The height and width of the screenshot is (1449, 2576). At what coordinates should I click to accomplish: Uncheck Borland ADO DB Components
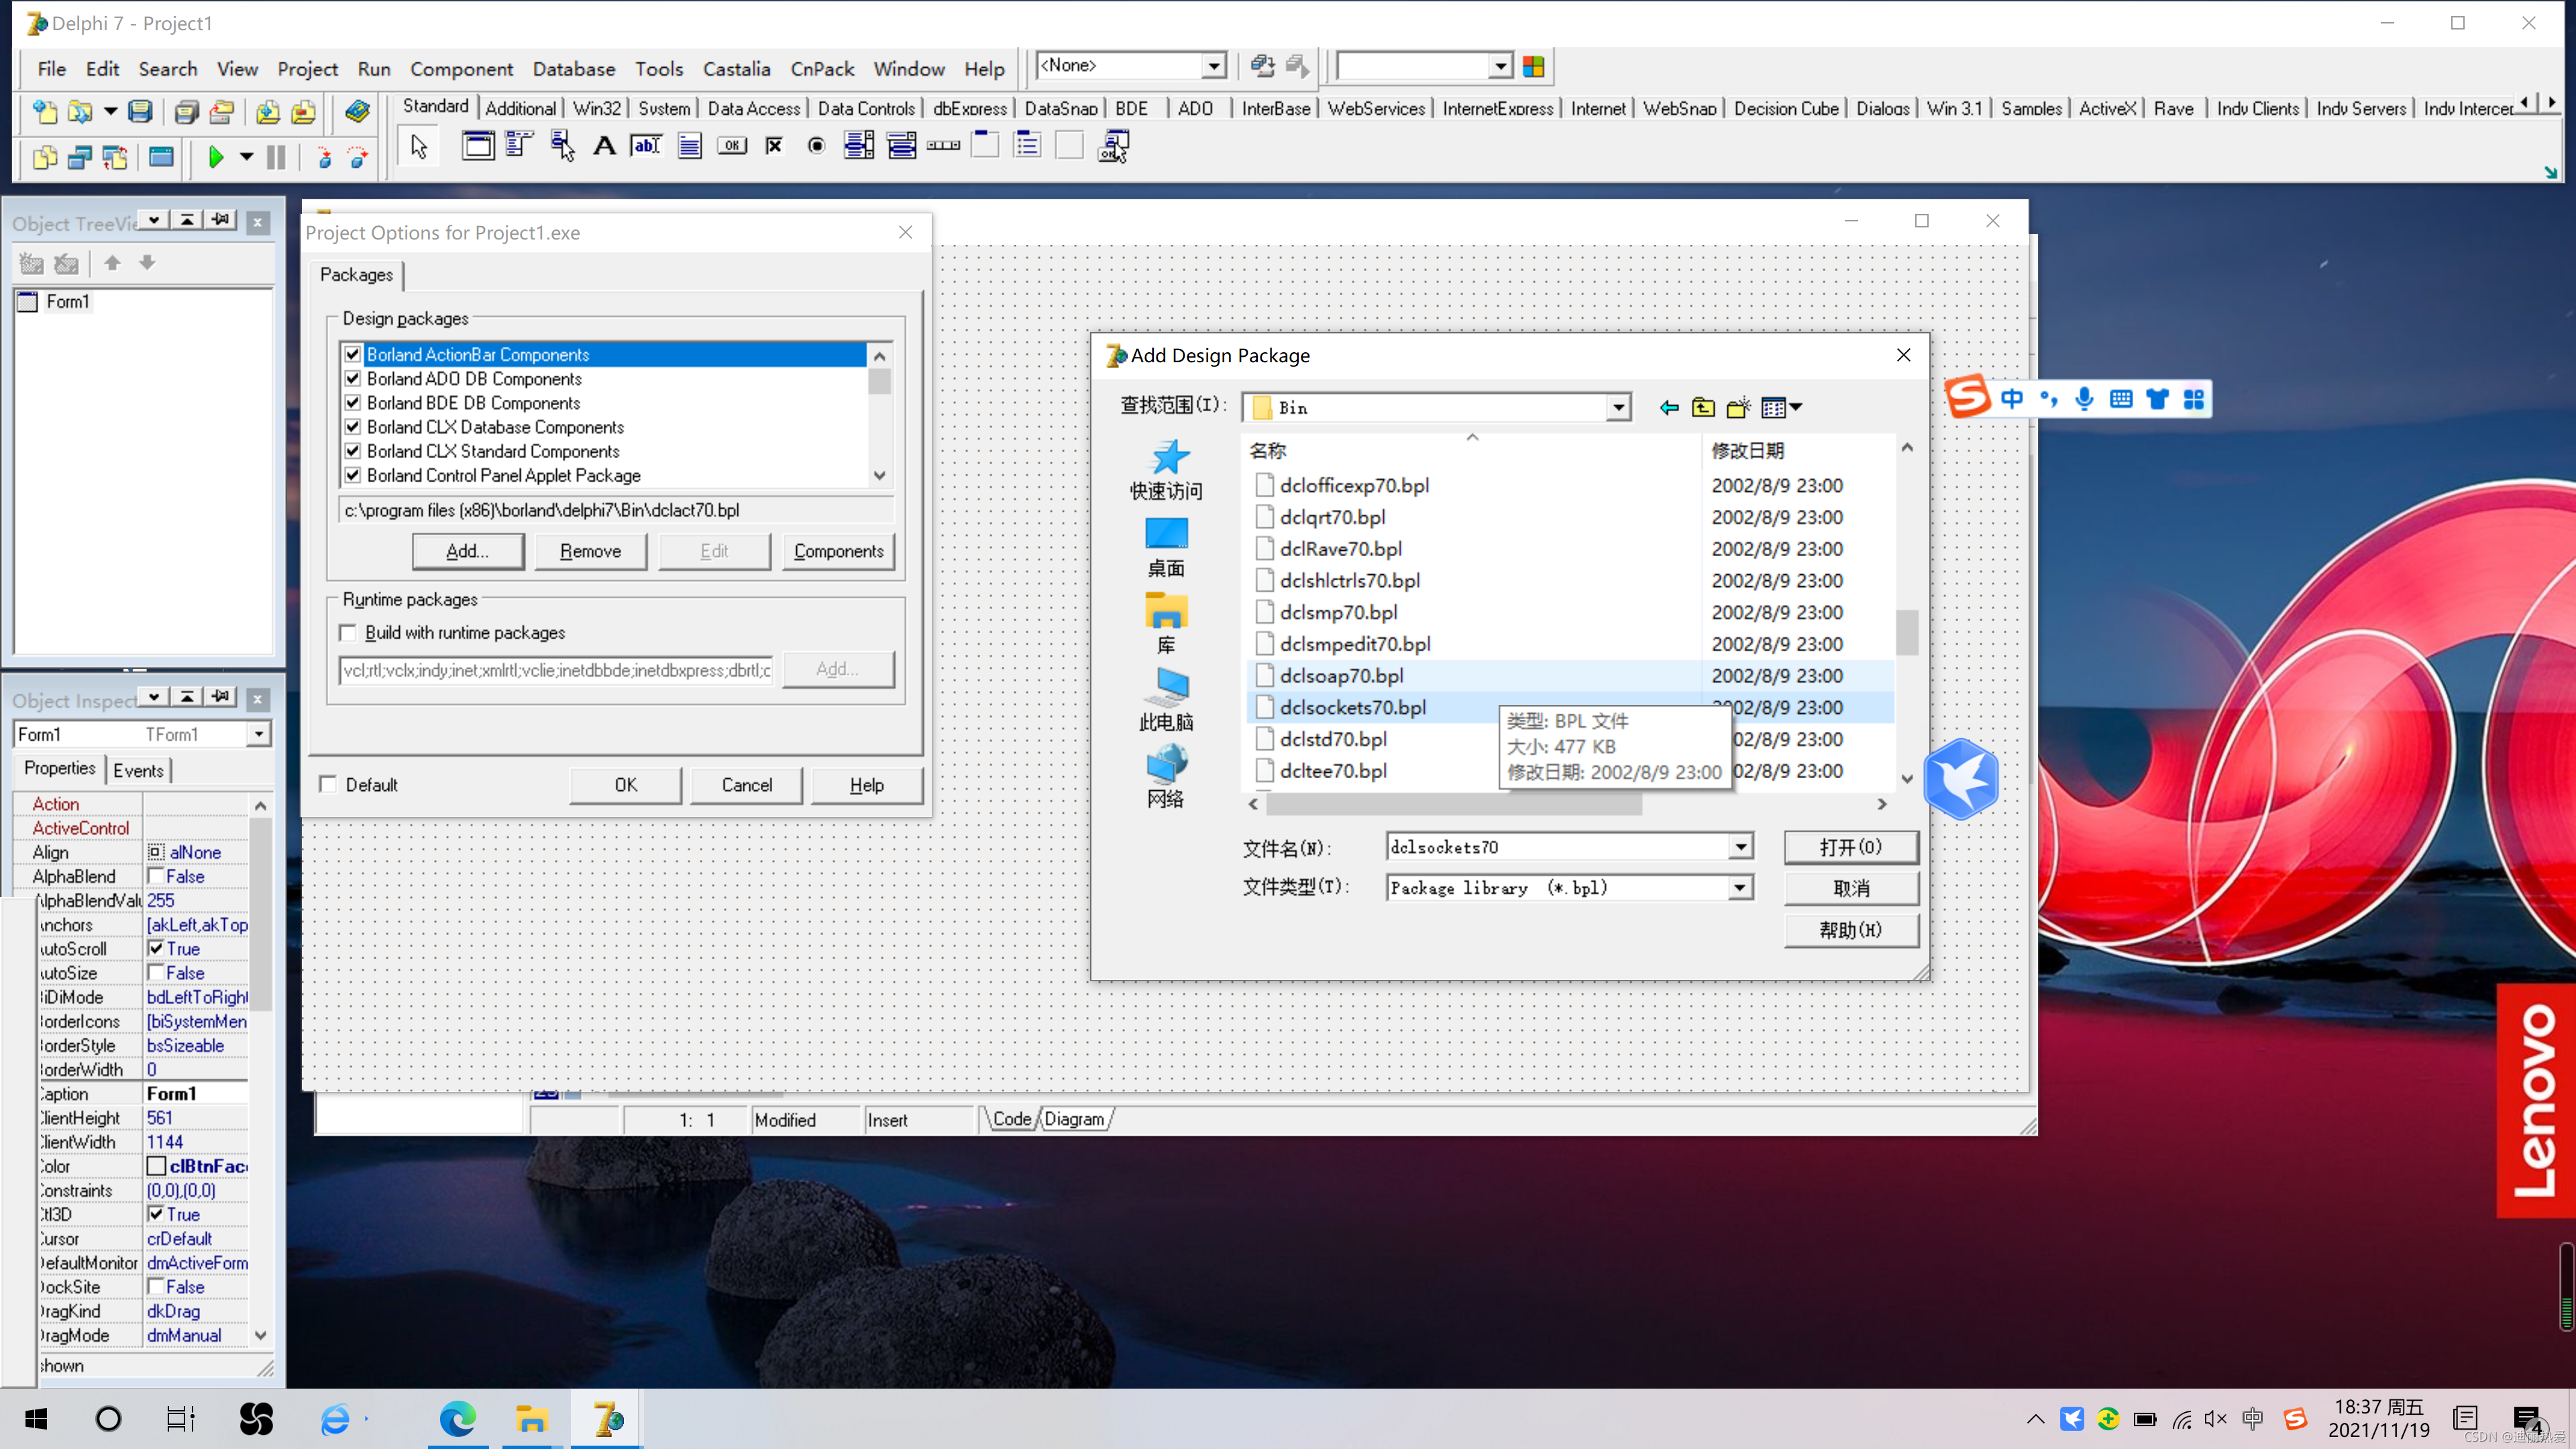click(x=352, y=379)
